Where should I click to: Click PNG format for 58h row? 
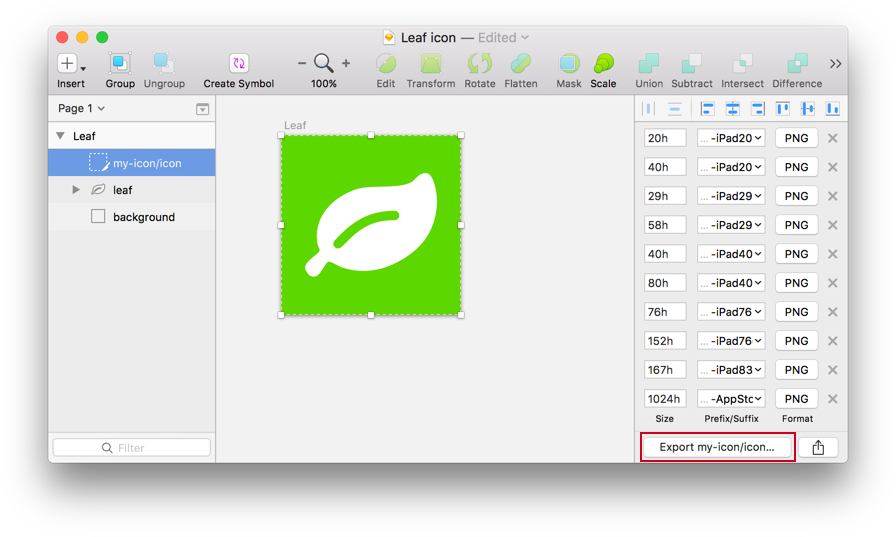click(x=796, y=225)
